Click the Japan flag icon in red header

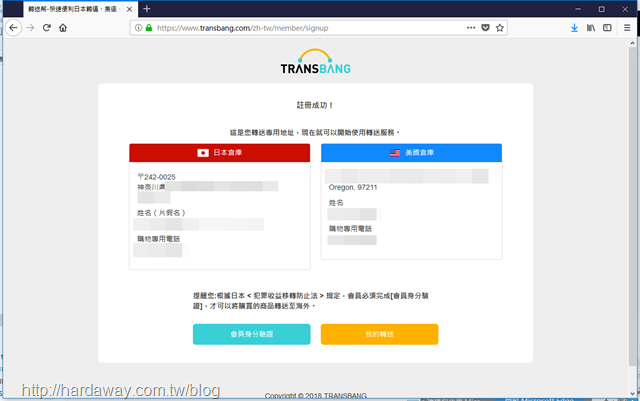tap(203, 153)
